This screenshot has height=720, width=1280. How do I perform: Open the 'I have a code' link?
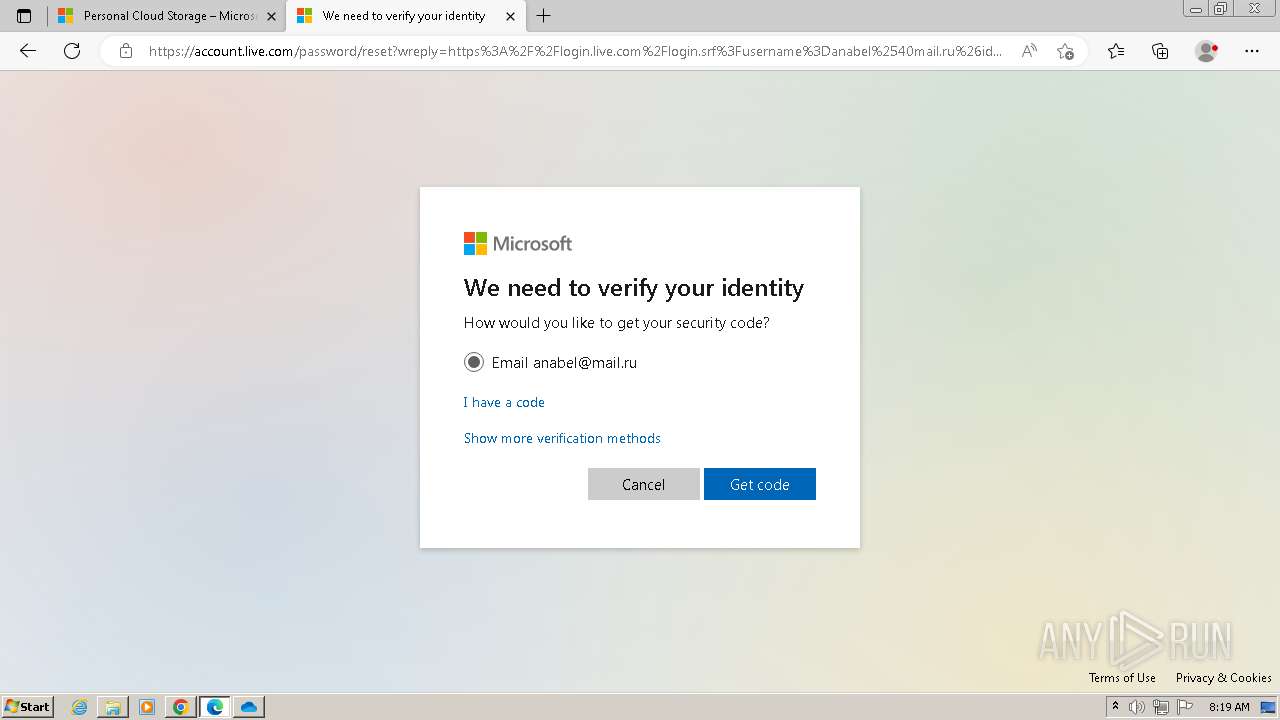[x=504, y=402]
